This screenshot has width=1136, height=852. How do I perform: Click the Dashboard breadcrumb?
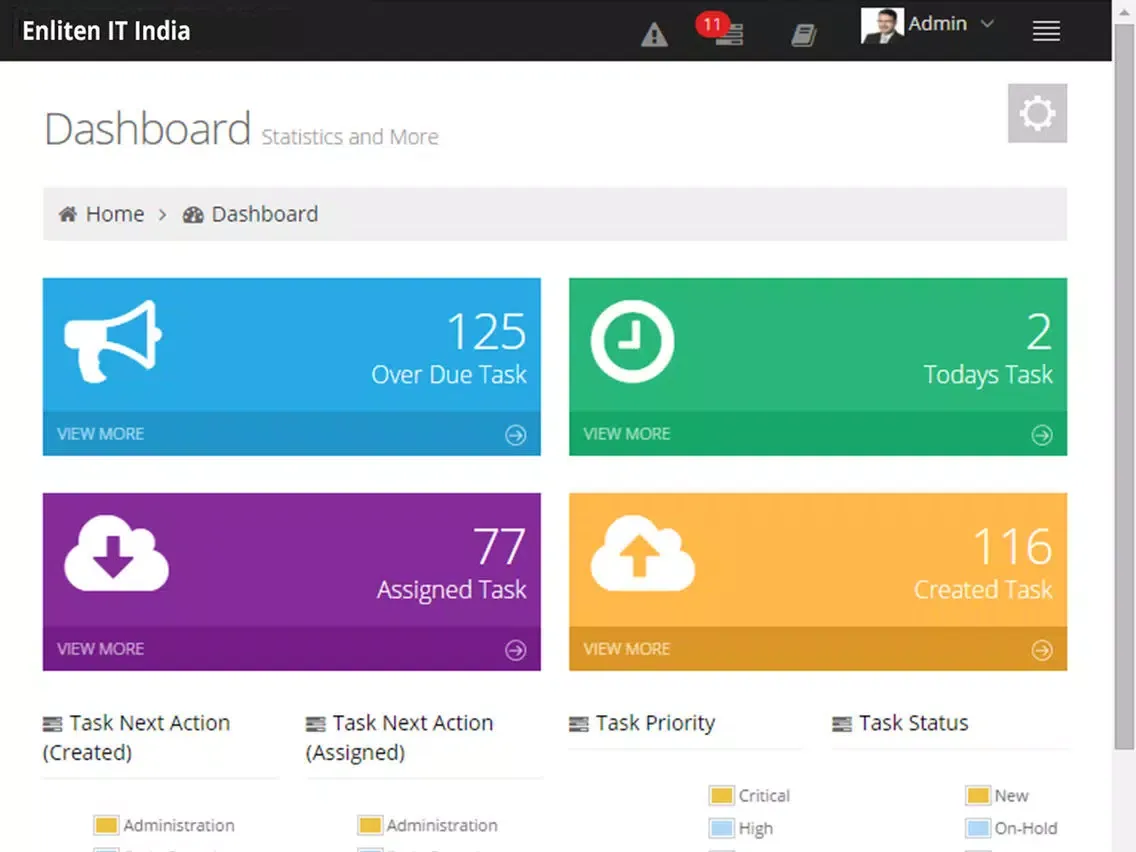point(264,214)
